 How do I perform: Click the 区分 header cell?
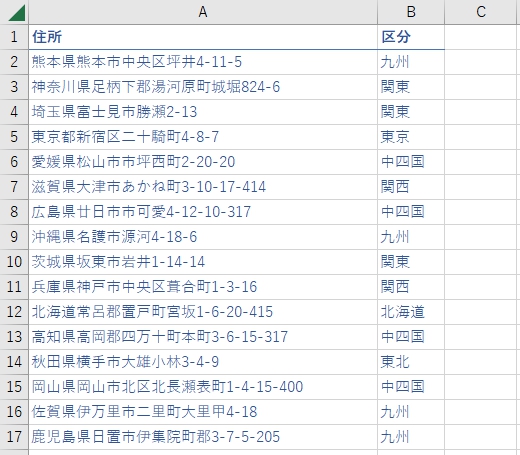(x=411, y=37)
